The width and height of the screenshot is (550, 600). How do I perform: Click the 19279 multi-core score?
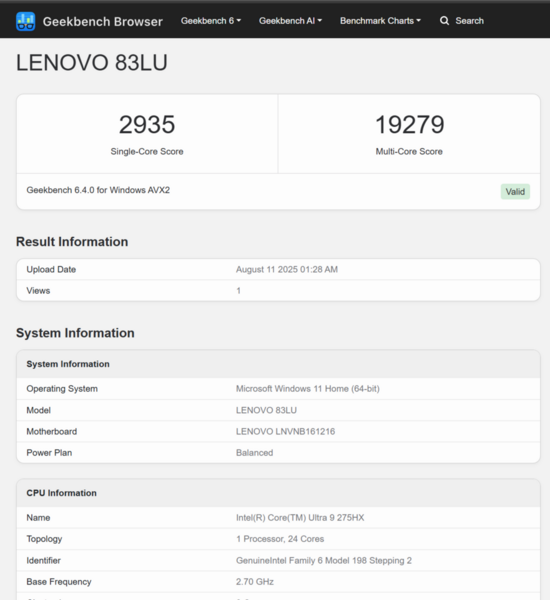click(410, 124)
